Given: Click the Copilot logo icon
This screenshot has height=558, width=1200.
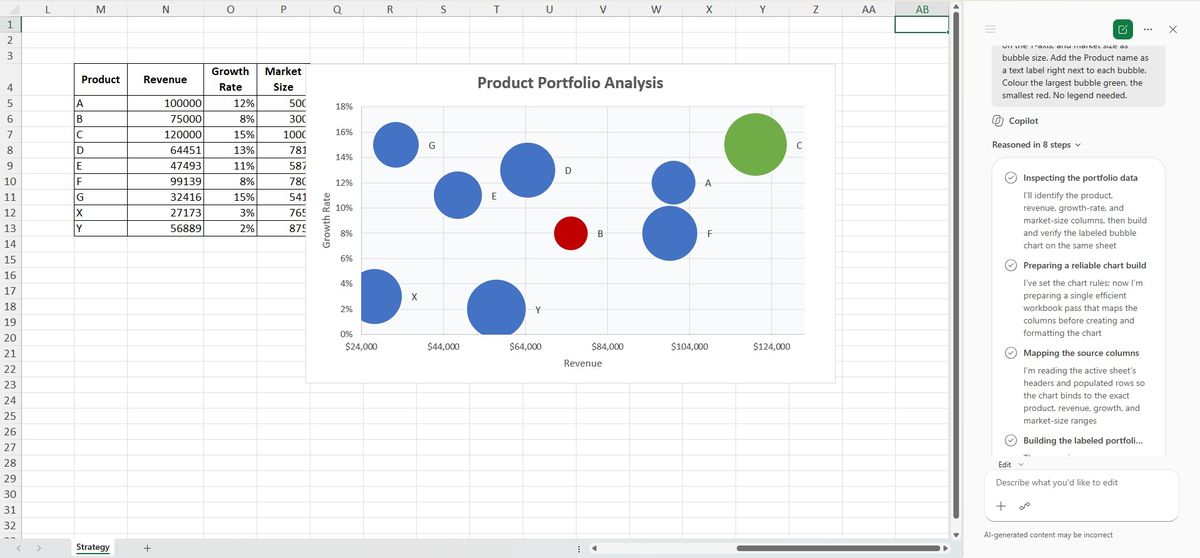Looking at the screenshot, I should coord(998,120).
